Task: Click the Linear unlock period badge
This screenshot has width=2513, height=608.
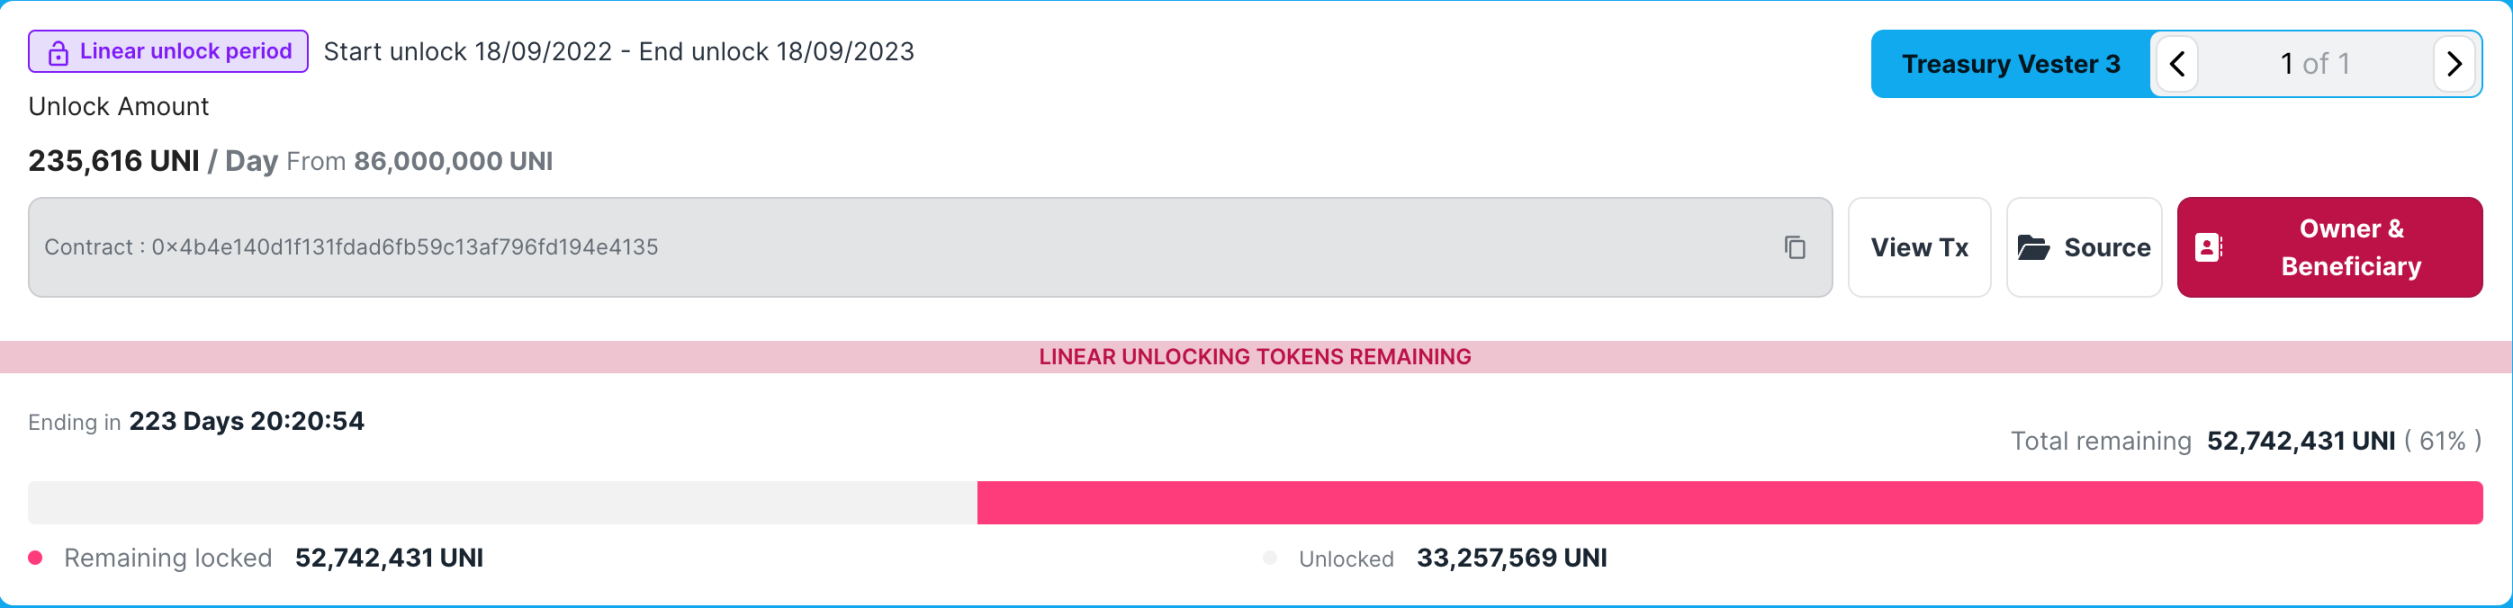Action: click(168, 52)
